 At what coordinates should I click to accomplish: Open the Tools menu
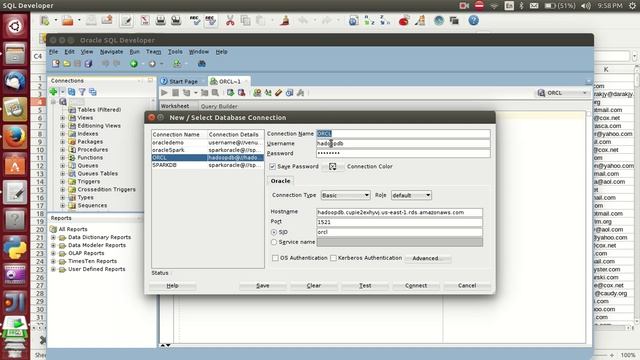(x=175, y=52)
